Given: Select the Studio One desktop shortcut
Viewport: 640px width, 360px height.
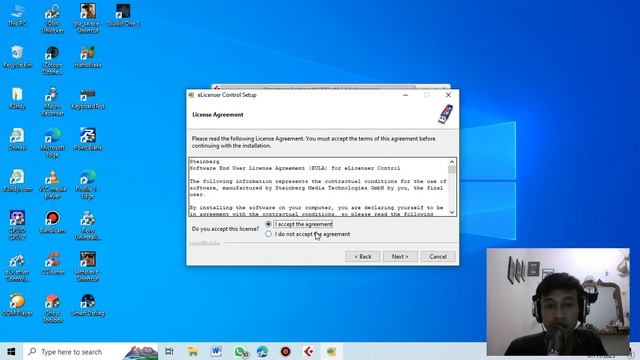Looking at the screenshot, I should click(x=123, y=16).
